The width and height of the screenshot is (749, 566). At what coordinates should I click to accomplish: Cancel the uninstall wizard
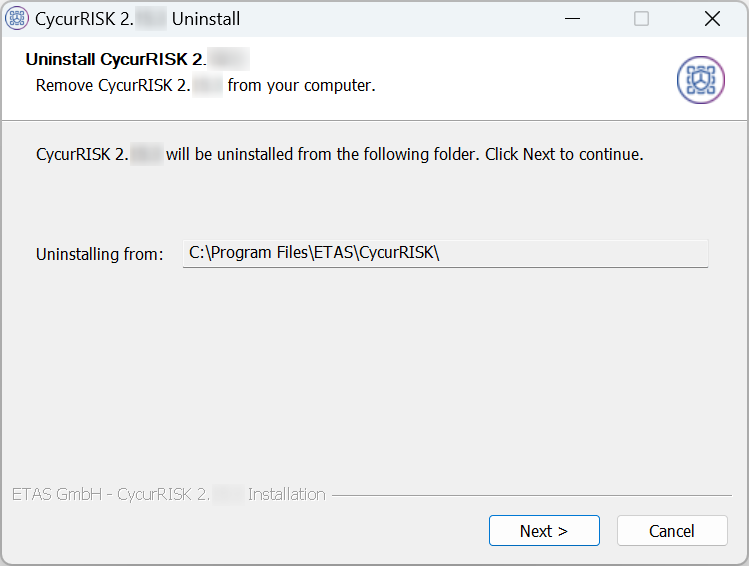[x=671, y=531]
